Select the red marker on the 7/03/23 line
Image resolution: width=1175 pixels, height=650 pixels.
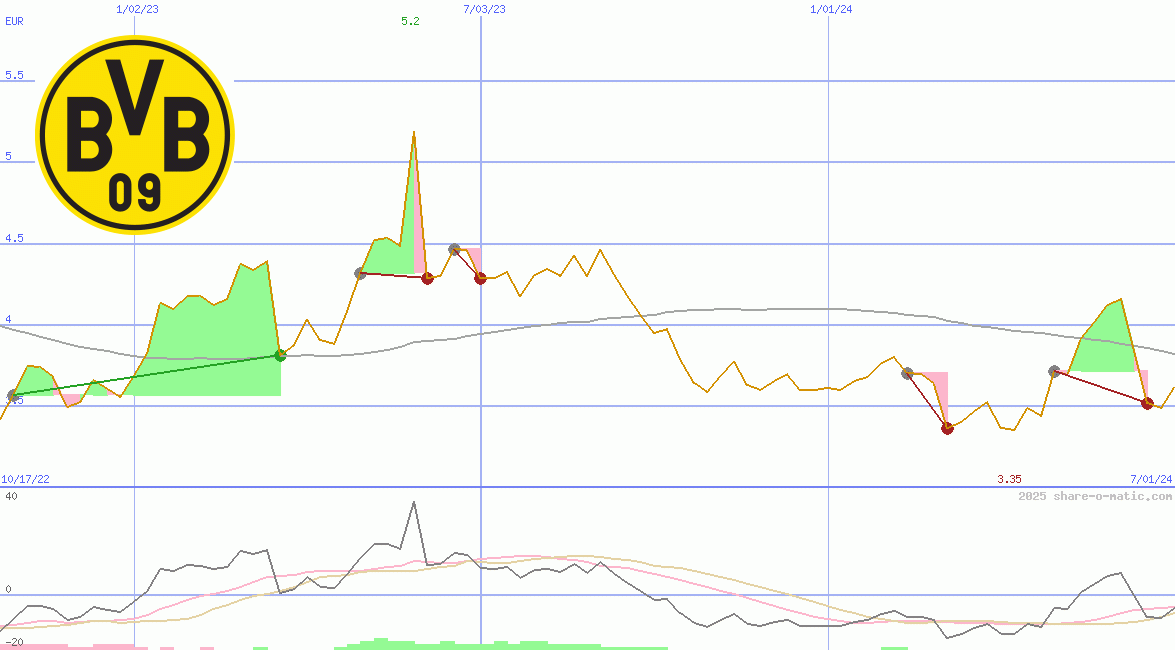[480, 278]
